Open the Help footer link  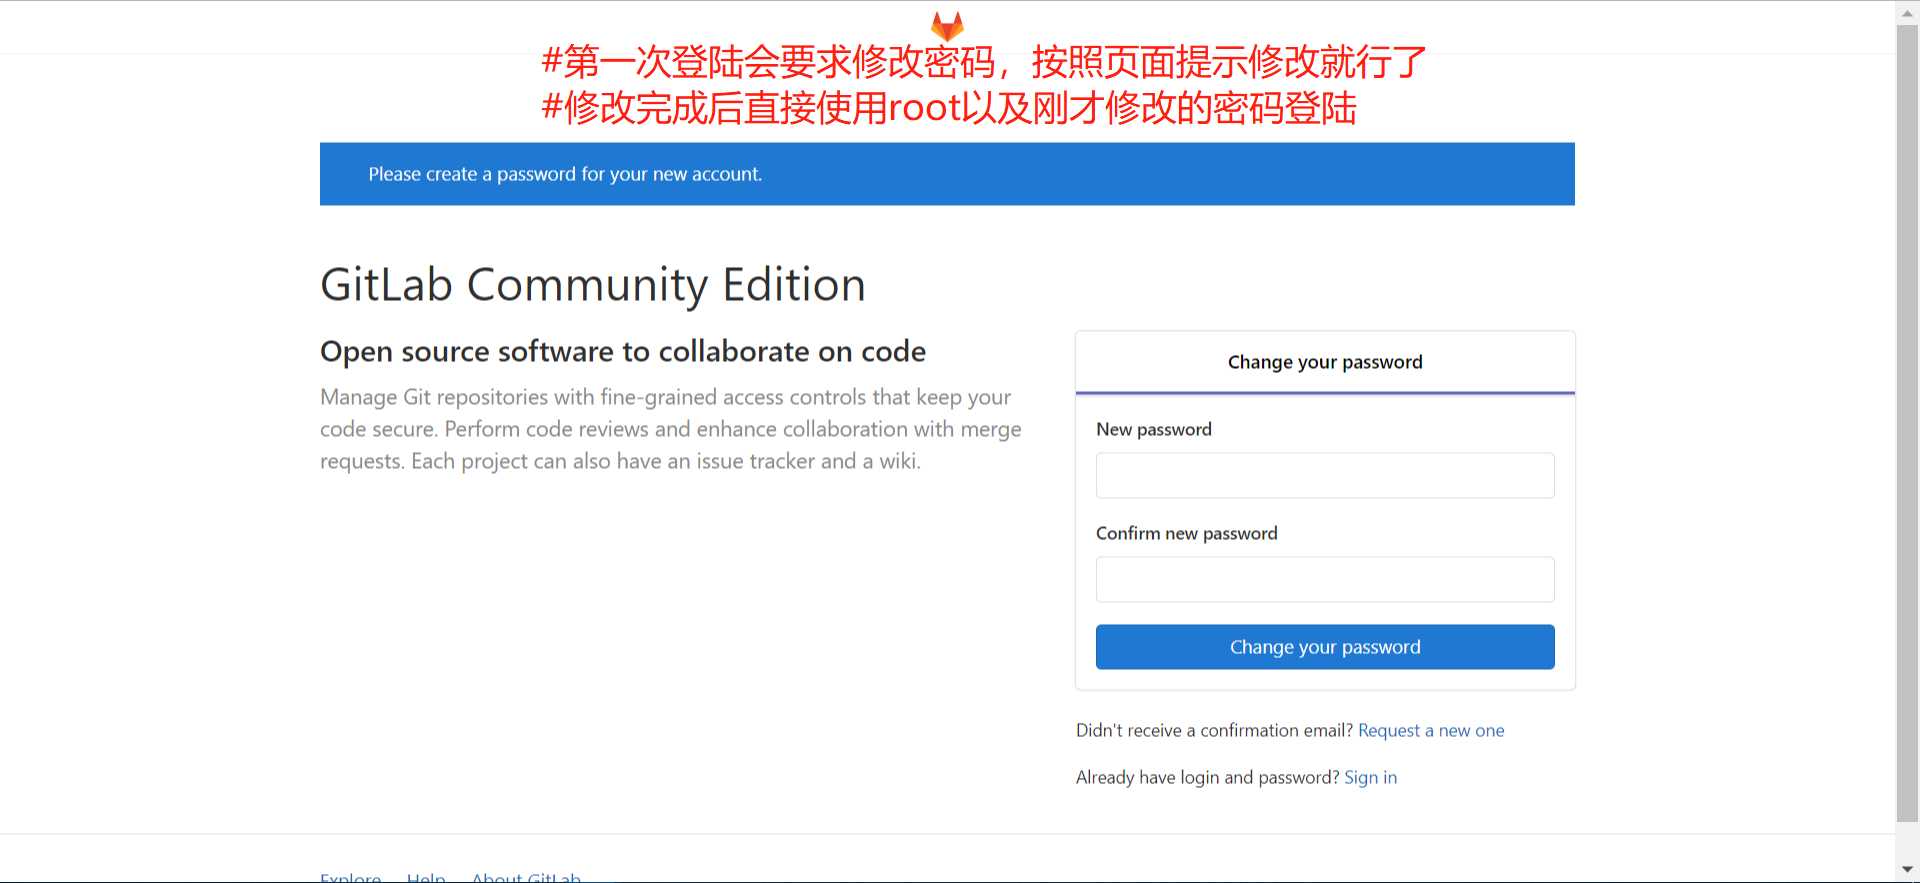tap(426, 877)
